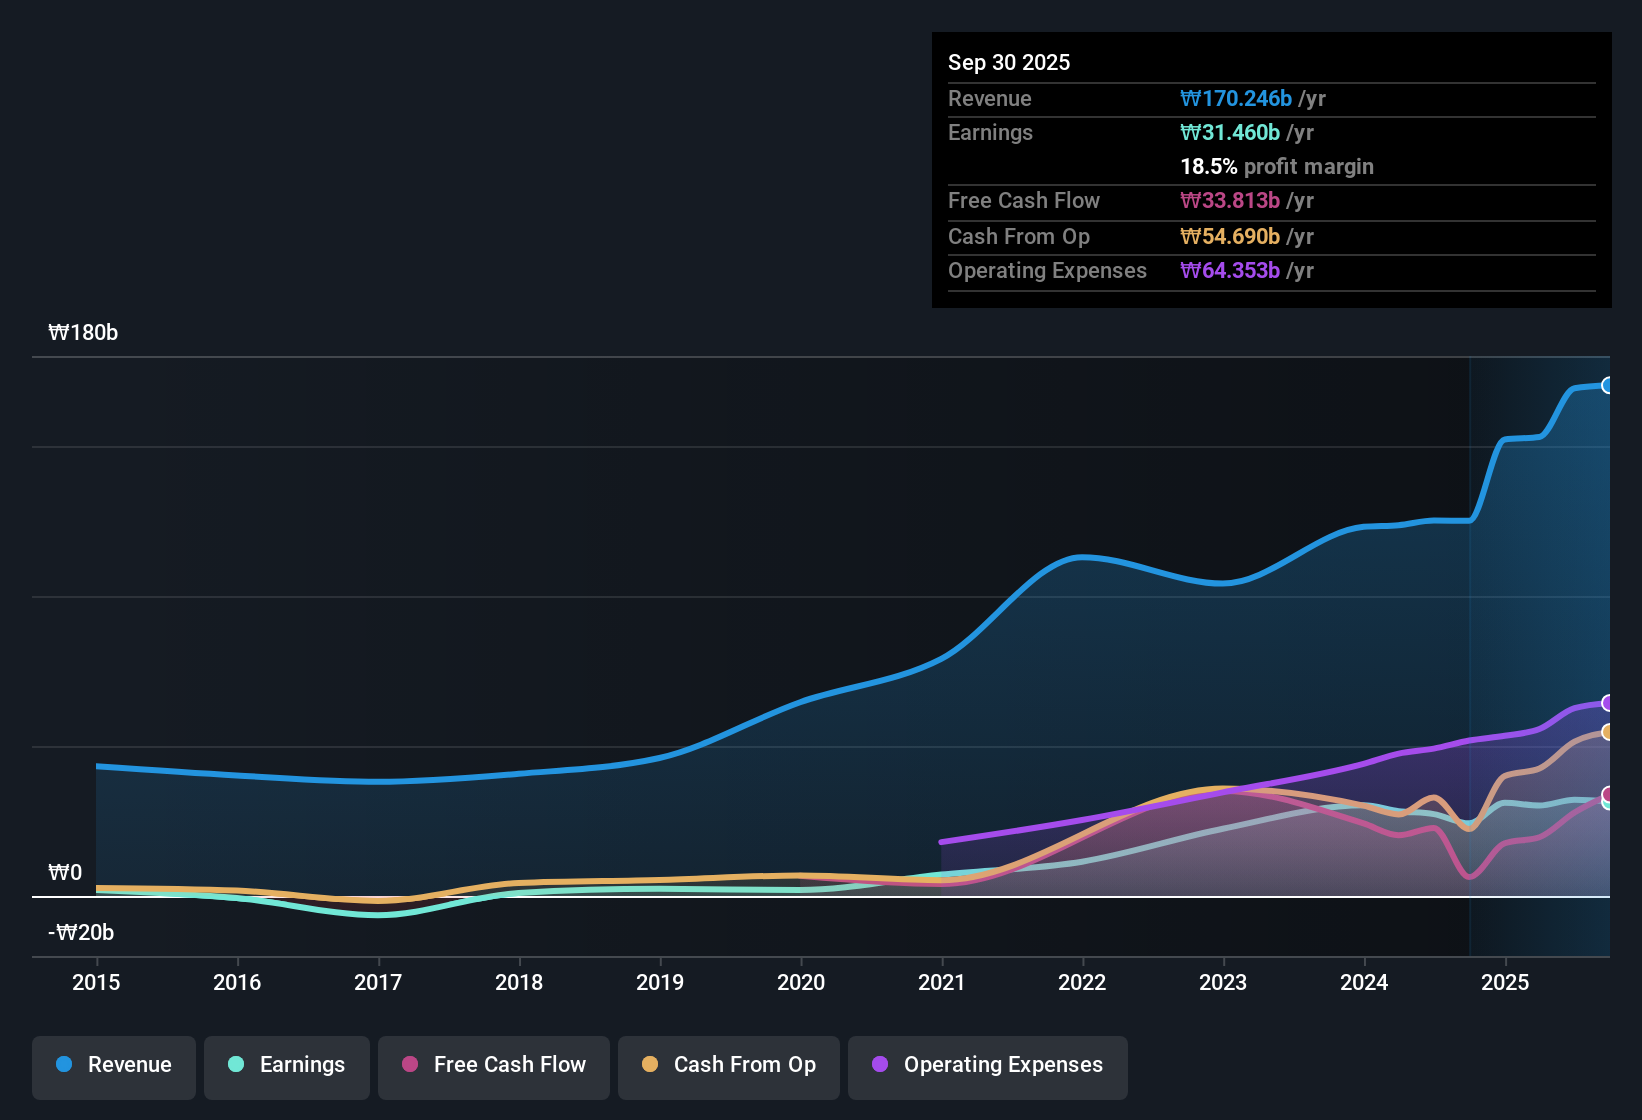This screenshot has width=1642, height=1120.
Task: Click the 18.5% profit margin text
Action: 1277,167
